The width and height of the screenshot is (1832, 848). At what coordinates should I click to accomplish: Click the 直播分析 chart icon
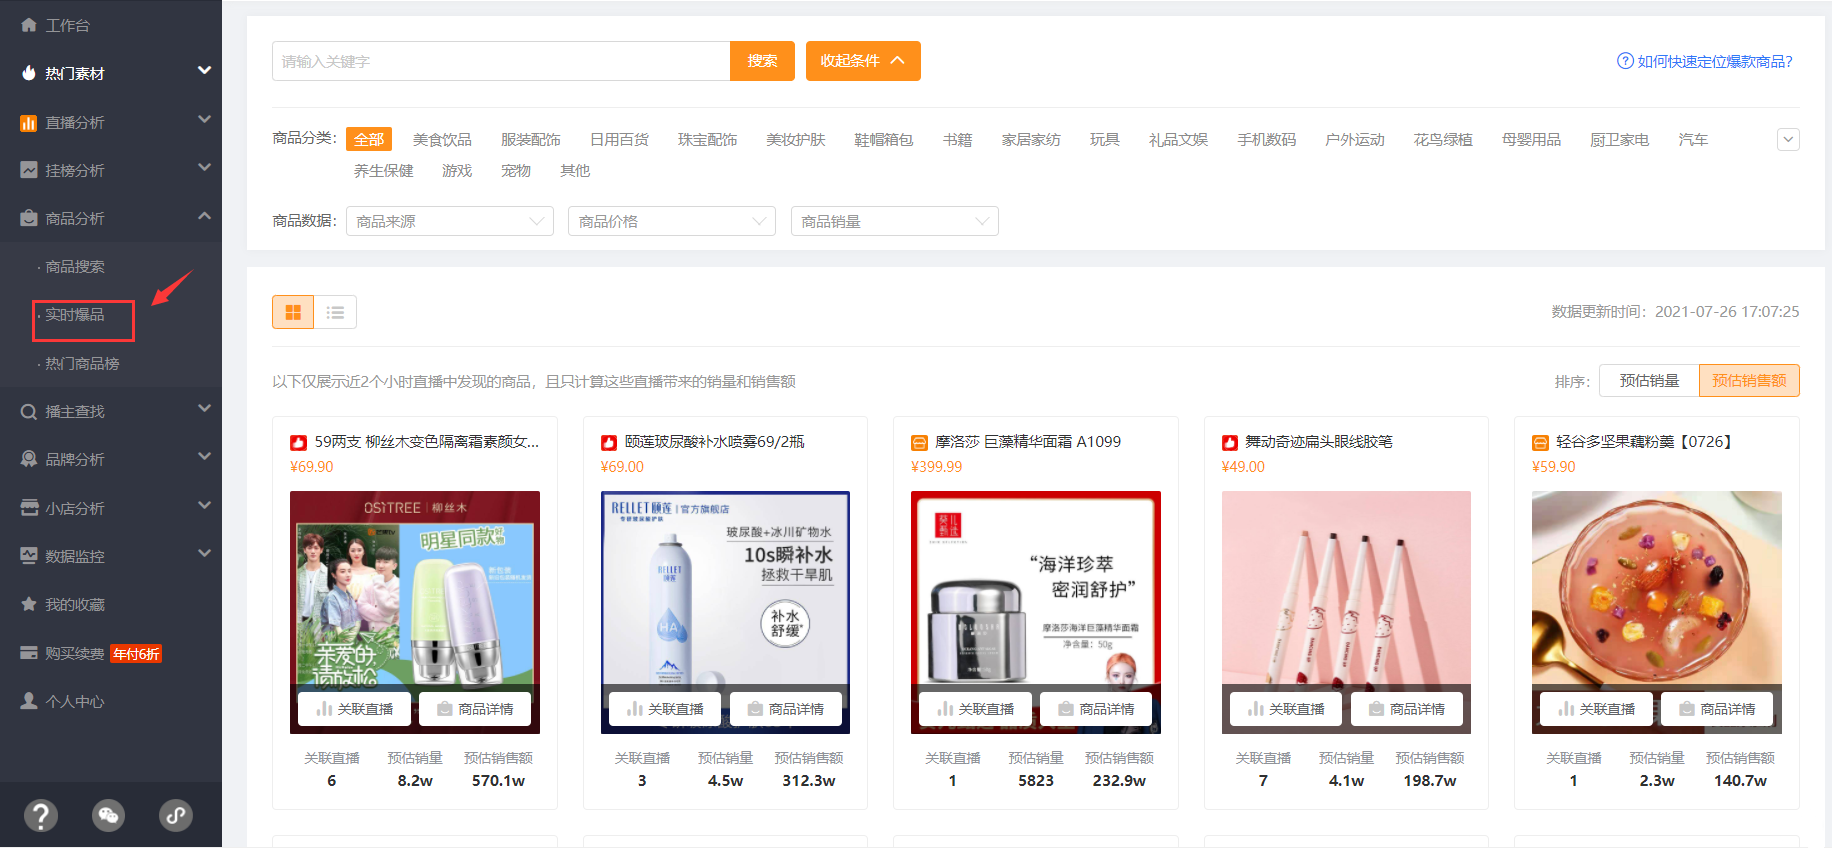coord(29,122)
